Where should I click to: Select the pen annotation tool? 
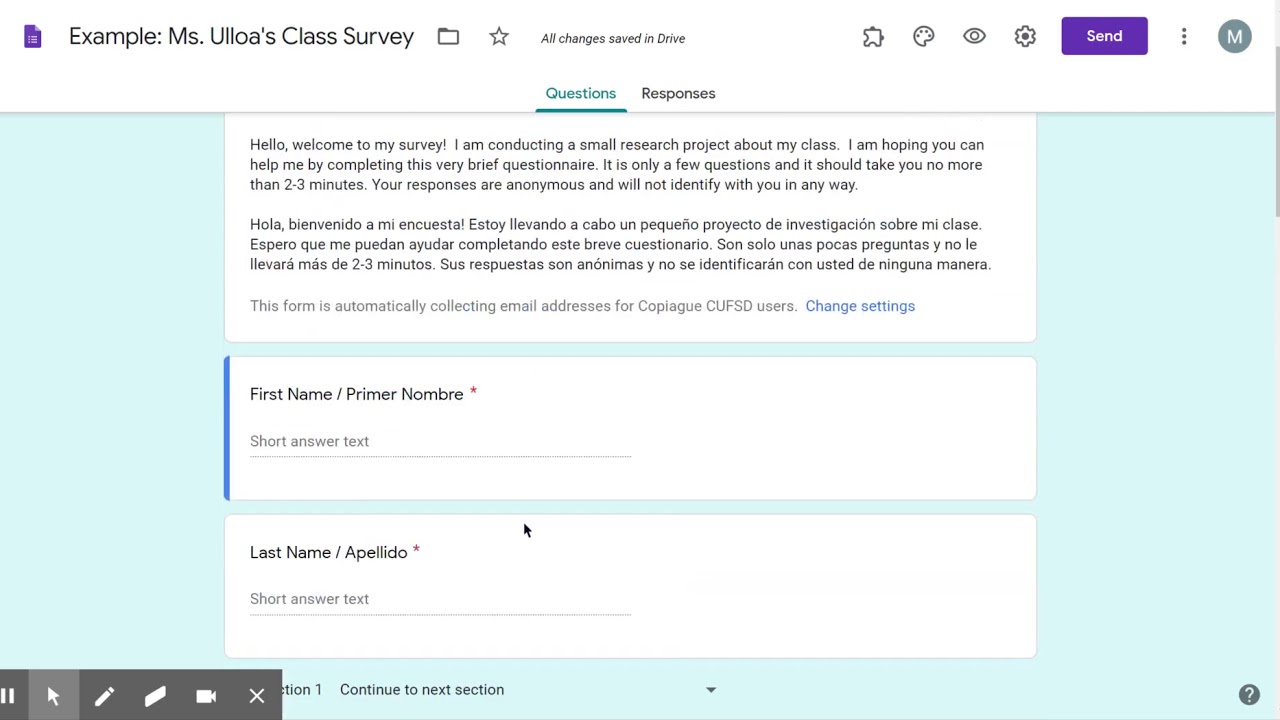pyautogui.click(x=104, y=696)
